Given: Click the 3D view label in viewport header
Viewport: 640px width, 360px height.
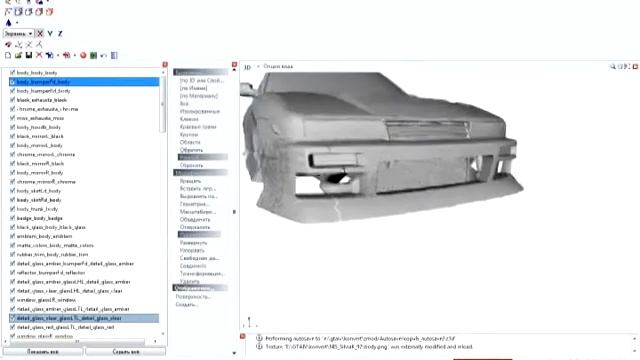Looking at the screenshot, I should [x=247, y=67].
